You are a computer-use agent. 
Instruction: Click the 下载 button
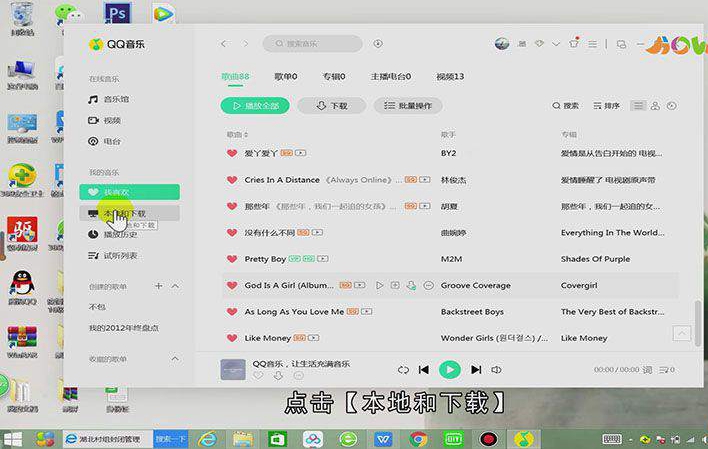click(331, 106)
